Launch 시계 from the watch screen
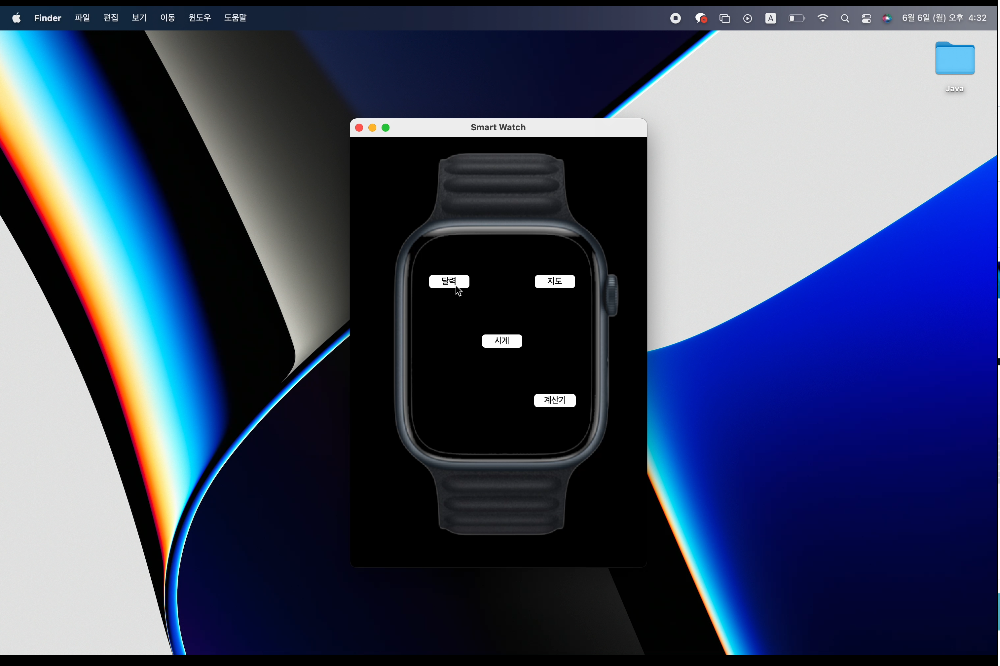Screen dimensions: 1000x666 click(501, 340)
